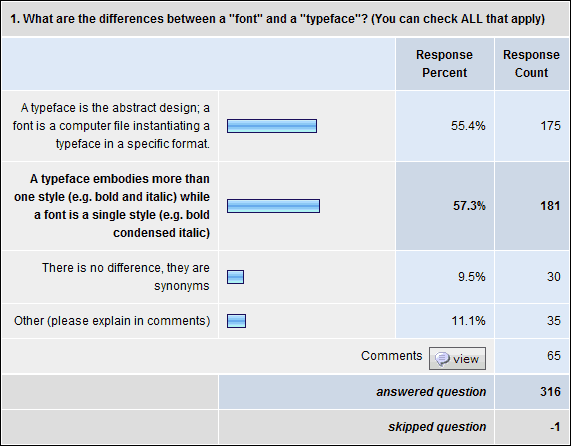Click the response count 175
This screenshot has width=571, height=446.
click(x=550, y=126)
